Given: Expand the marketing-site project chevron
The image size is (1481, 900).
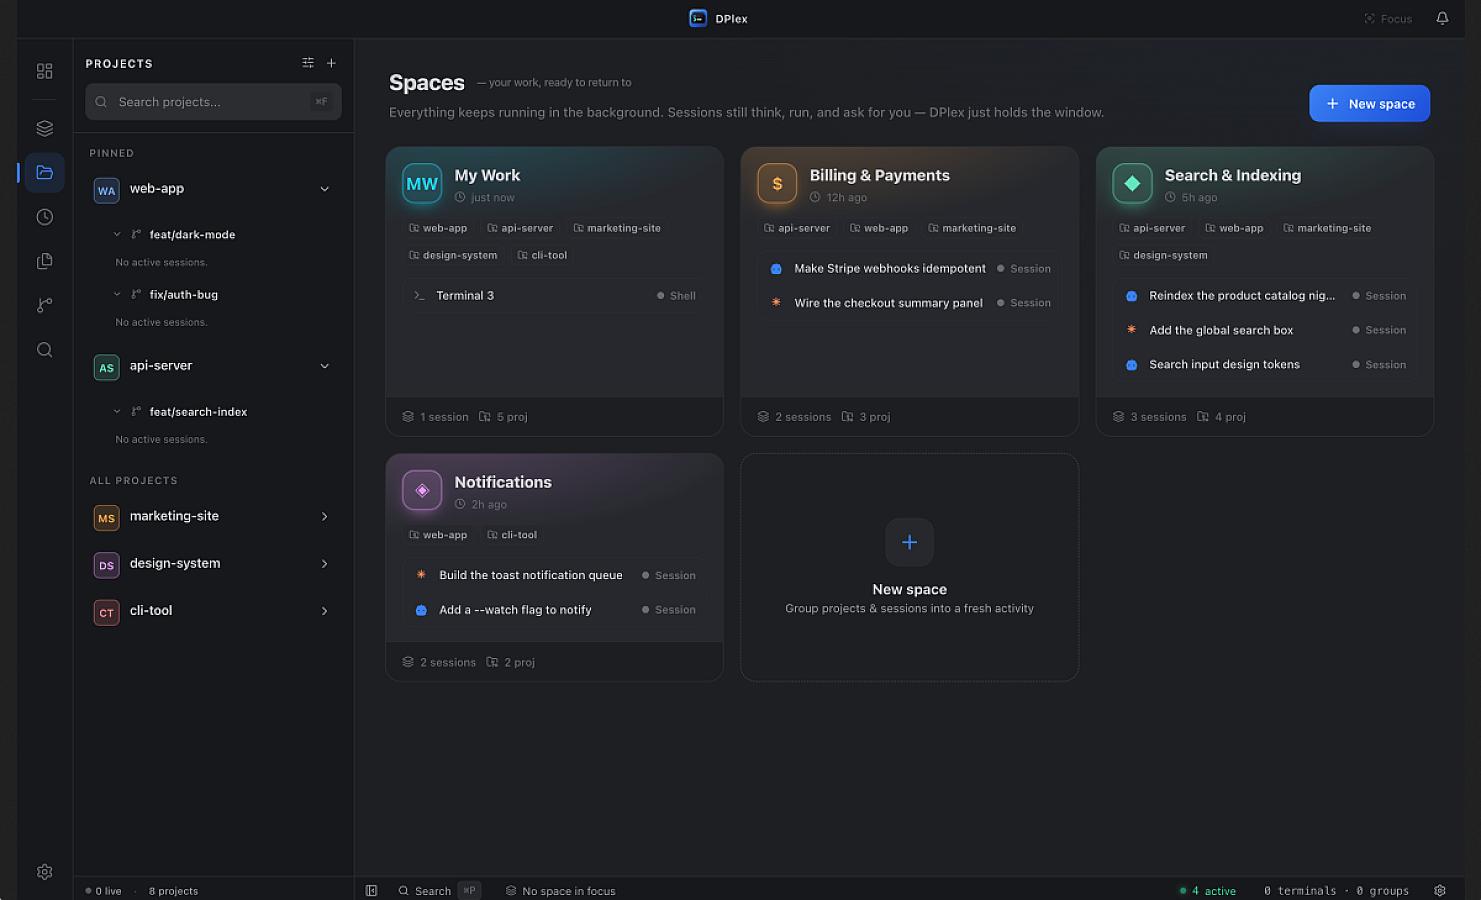Looking at the screenshot, I should click(324, 516).
